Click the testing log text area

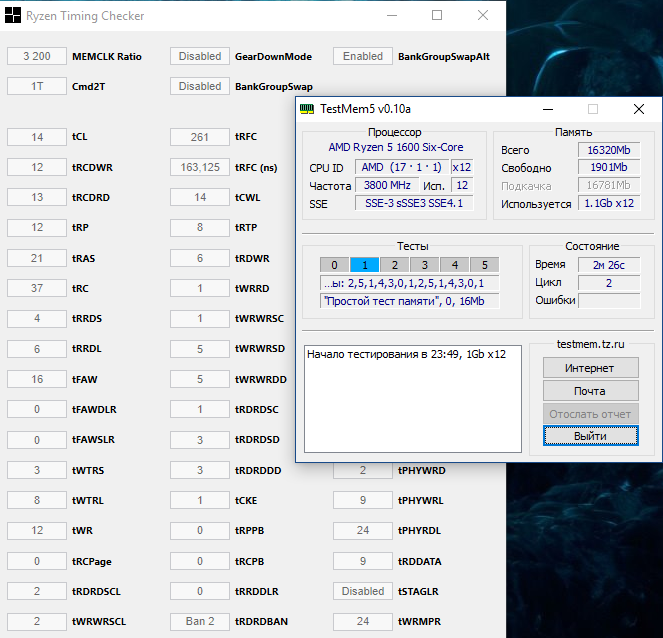point(413,399)
